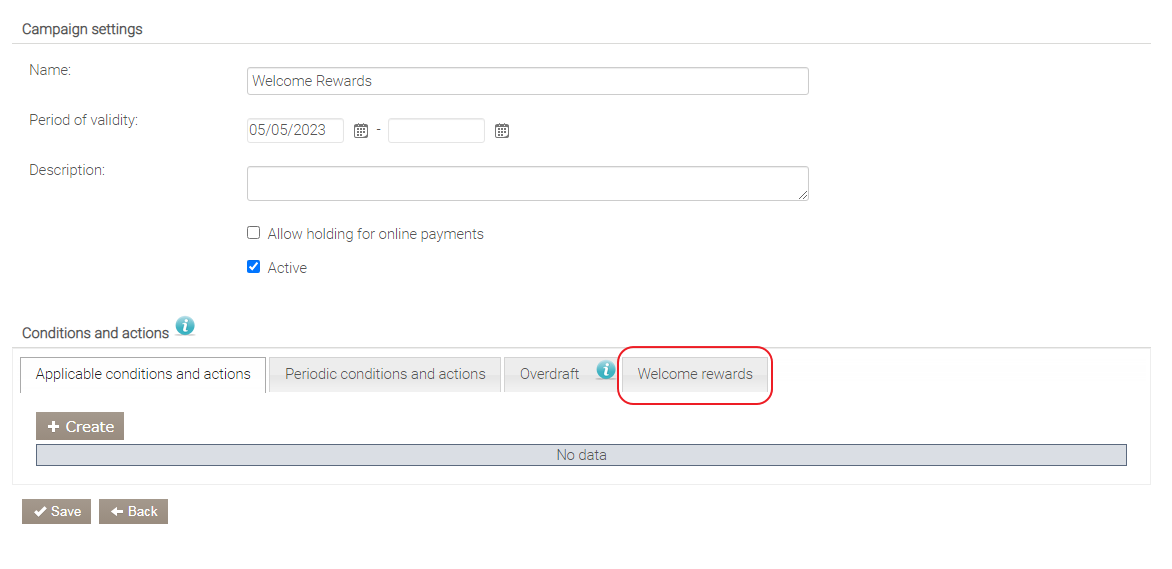
Task: Go back using the Back button
Action: 133,511
